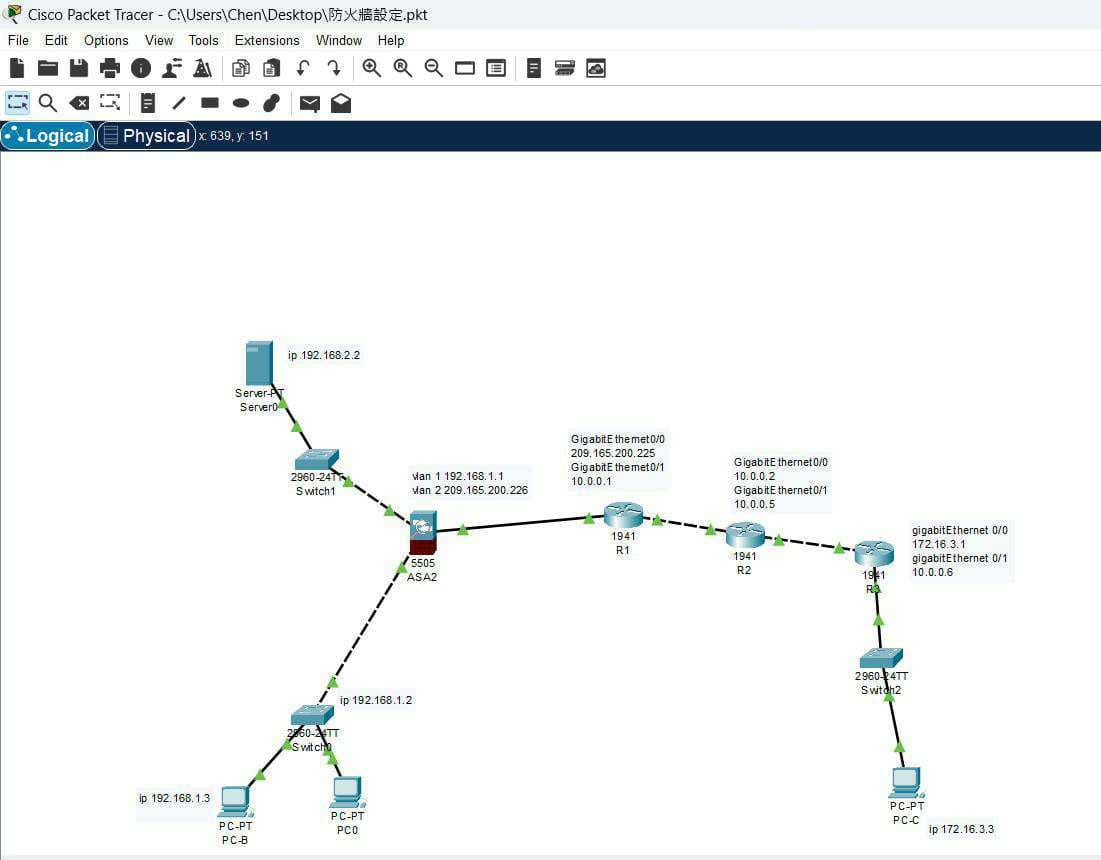Click the 'ip 172.16.3.3' note
The height and width of the screenshot is (860, 1101).
click(961, 829)
